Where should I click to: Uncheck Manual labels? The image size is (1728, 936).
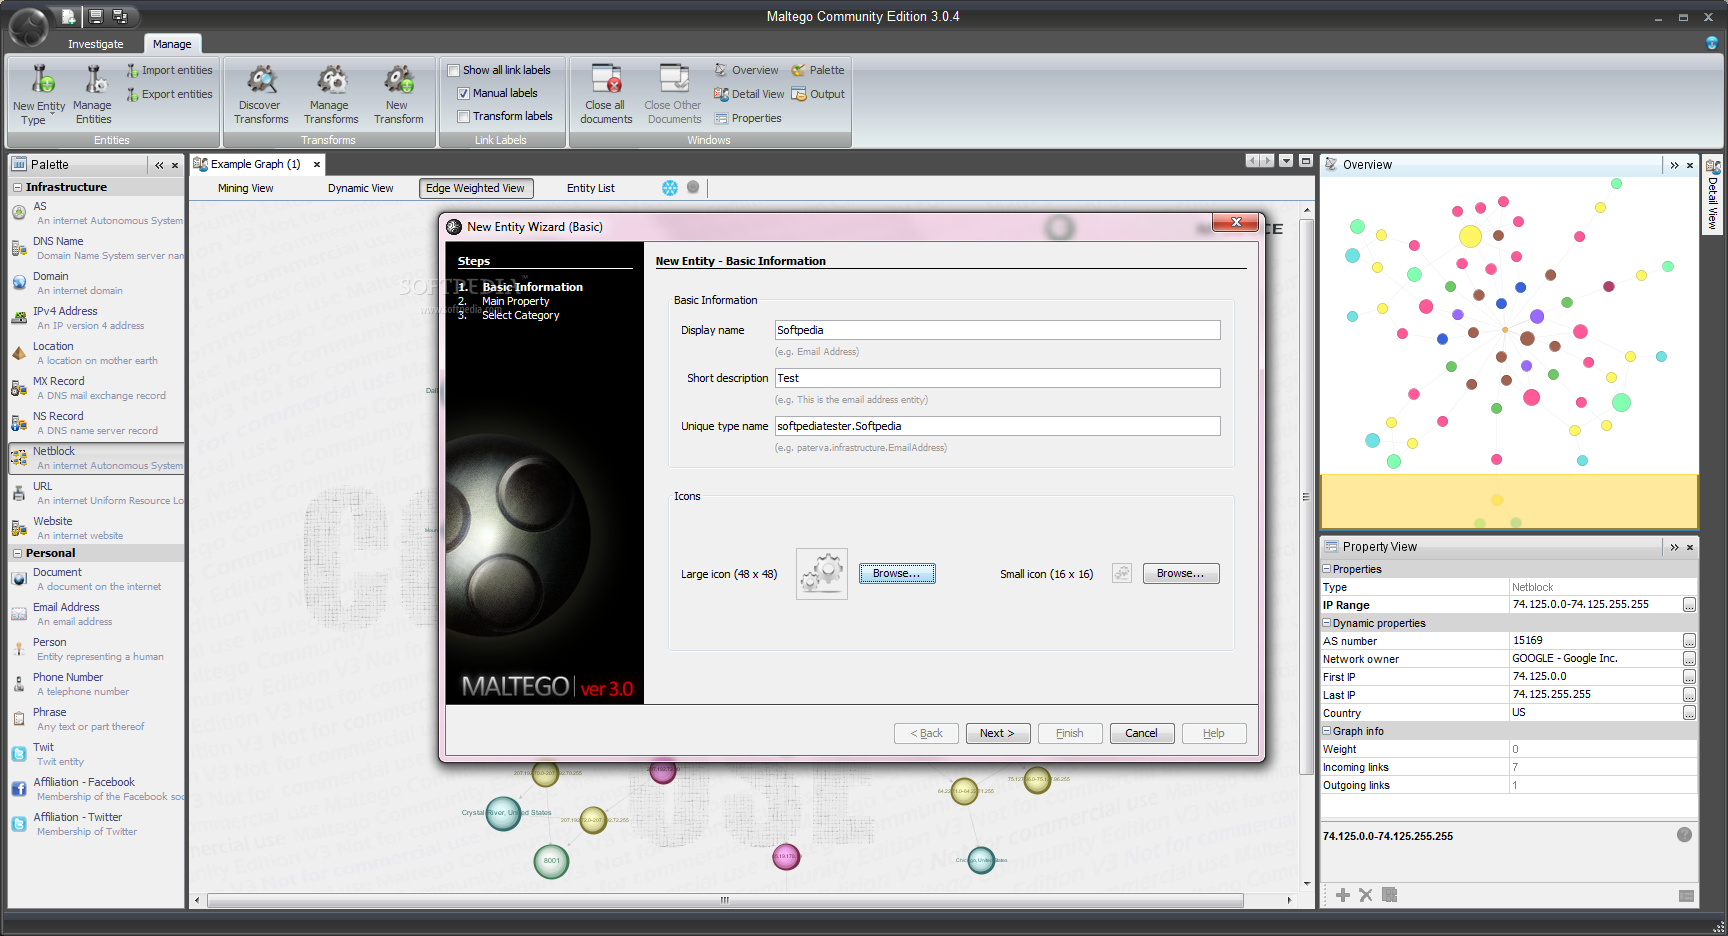(463, 93)
